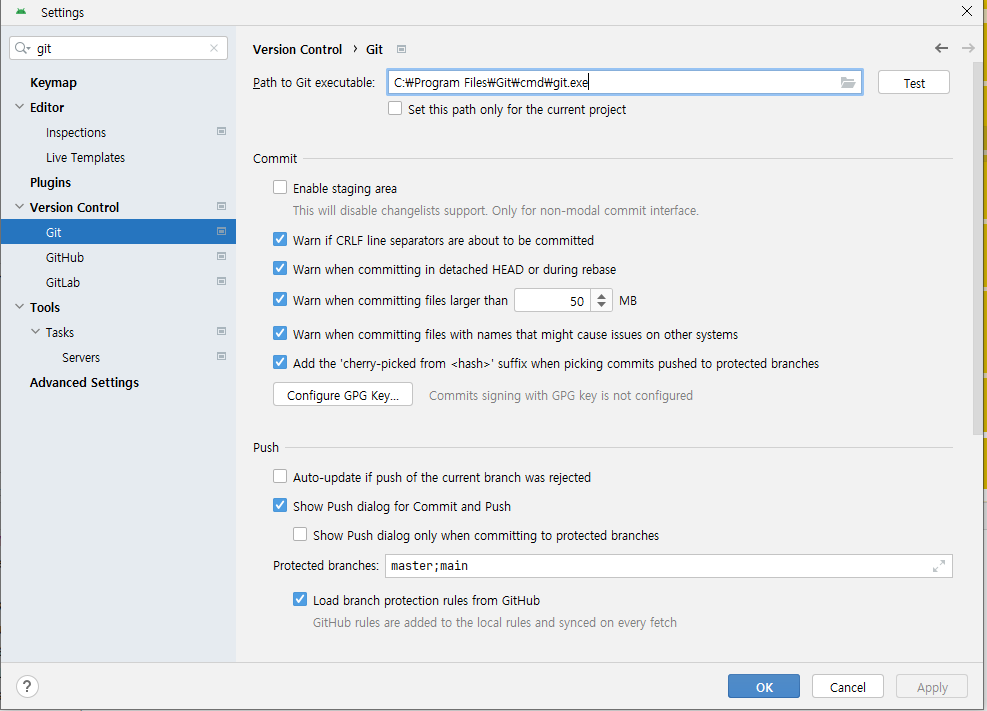The width and height of the screenshot is (987, 711).
Task: Enable Auto-update if push was rejected
Action: [x=280, y=476]
